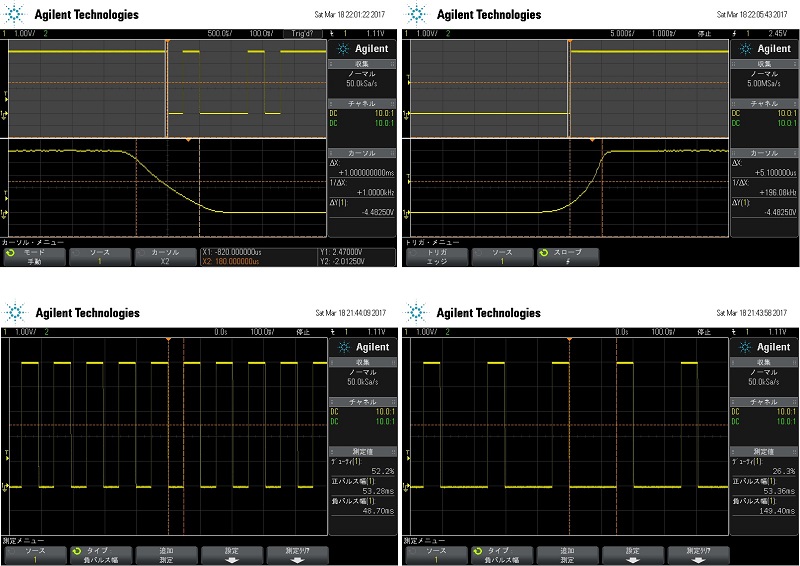This screenshot has width=800, height=566.
Task: Click the Agilent badge icon in the trigger-menu capture
Action: point(746,49)
